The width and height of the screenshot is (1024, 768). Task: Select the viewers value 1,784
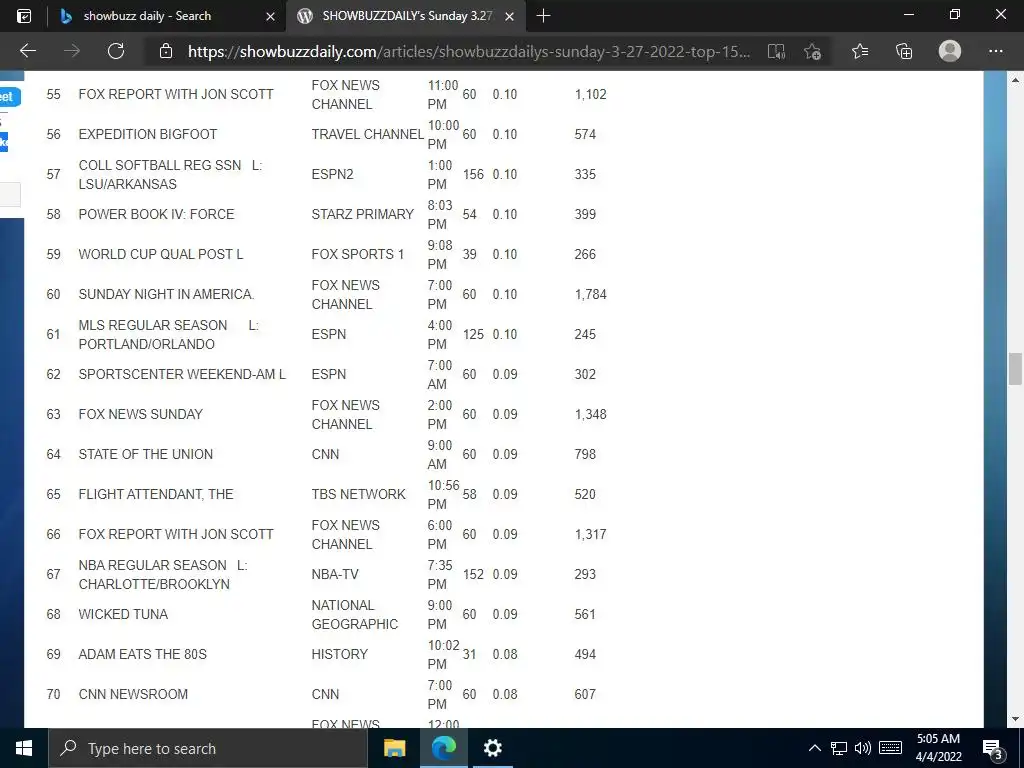(590, 295)
